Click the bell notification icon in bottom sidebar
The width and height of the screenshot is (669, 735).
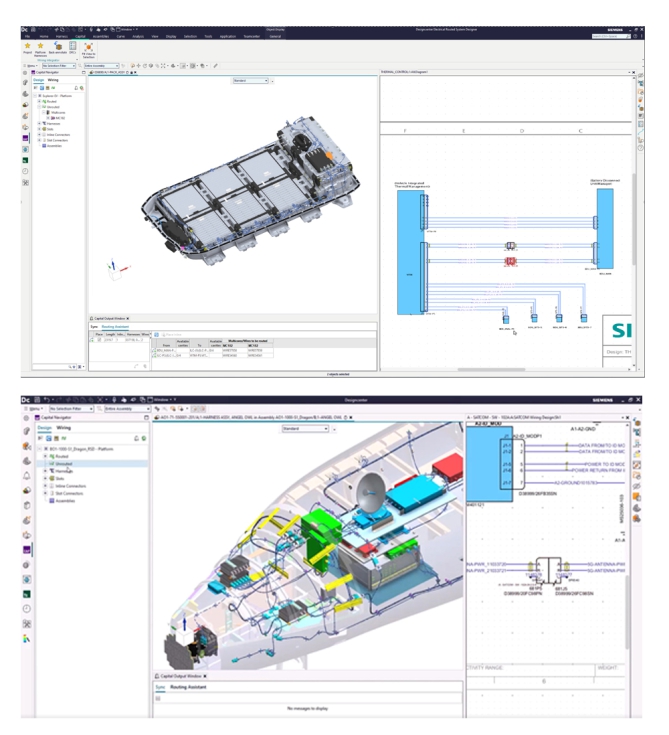[27, 476]
